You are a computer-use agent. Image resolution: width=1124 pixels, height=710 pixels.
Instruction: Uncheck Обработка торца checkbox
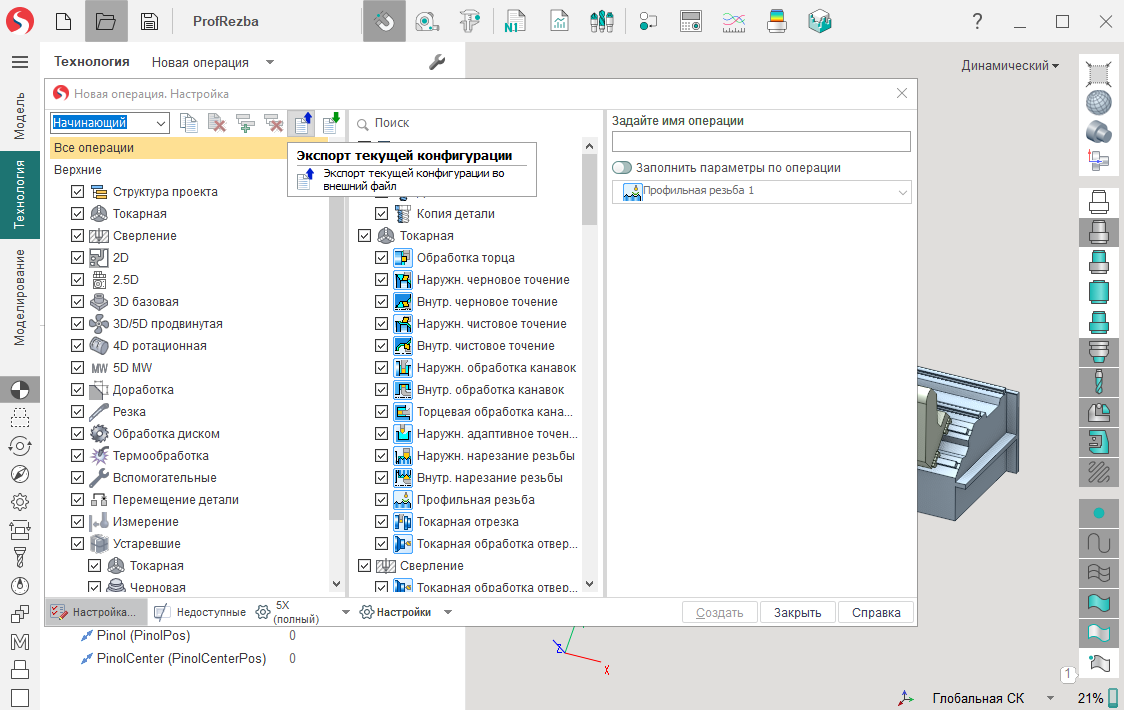381,258
